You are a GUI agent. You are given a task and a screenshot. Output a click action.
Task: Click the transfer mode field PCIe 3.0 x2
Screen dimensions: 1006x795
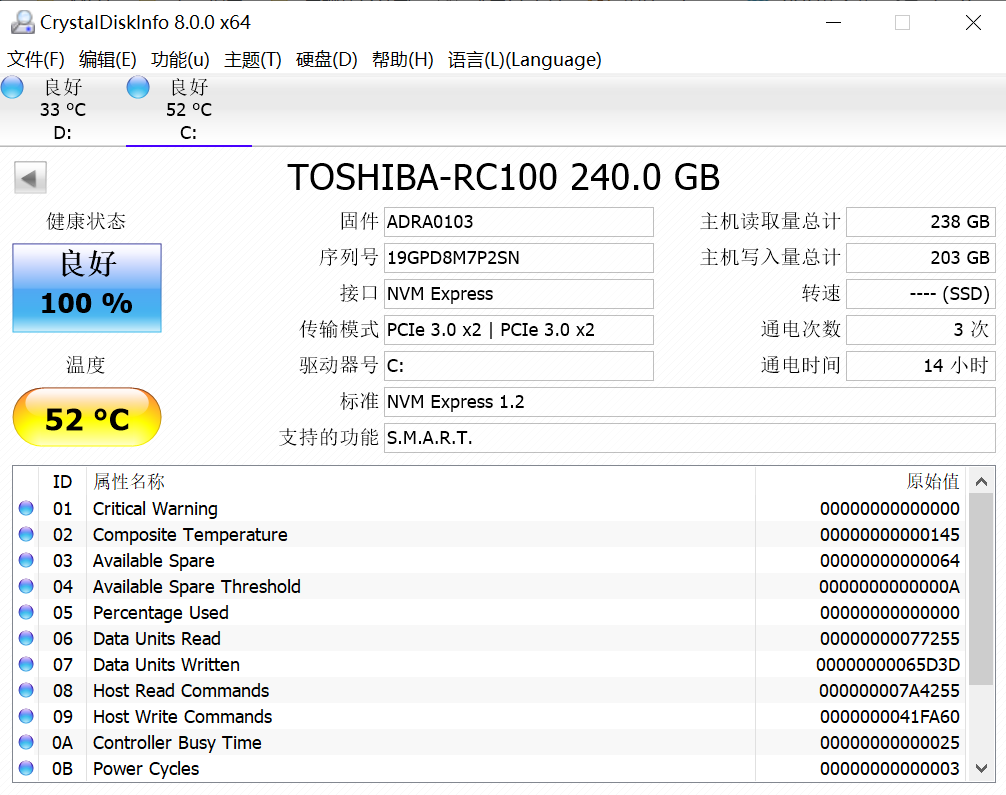pyautogui.click(x=518, y=330)
